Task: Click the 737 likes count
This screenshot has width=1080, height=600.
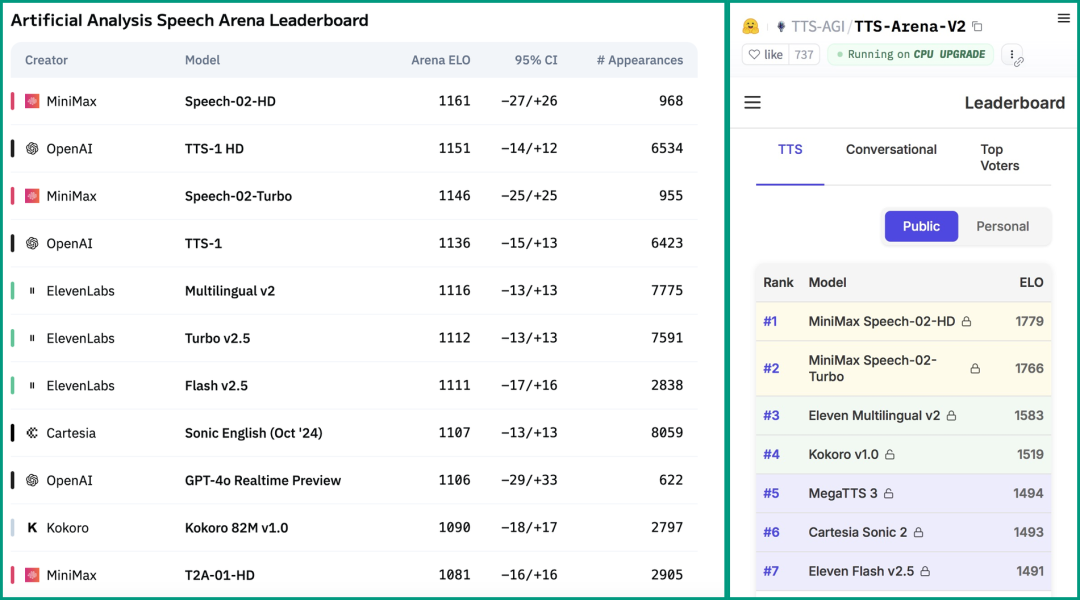Action: [x=804, y=54]
